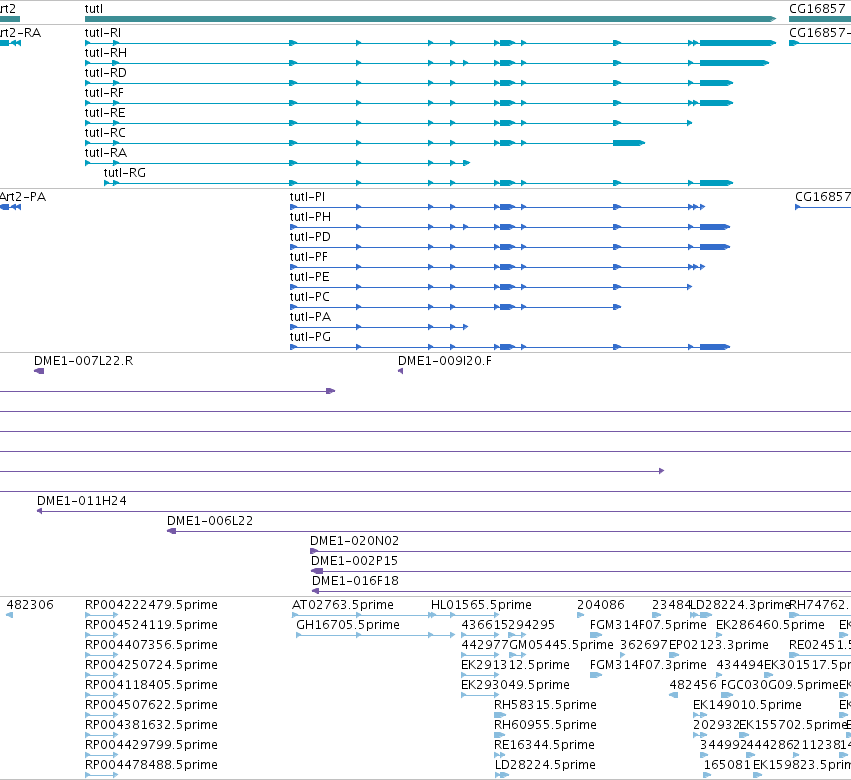Select the Art2-PA protein label
Screen dimensions: 851x780
(23, 196)
